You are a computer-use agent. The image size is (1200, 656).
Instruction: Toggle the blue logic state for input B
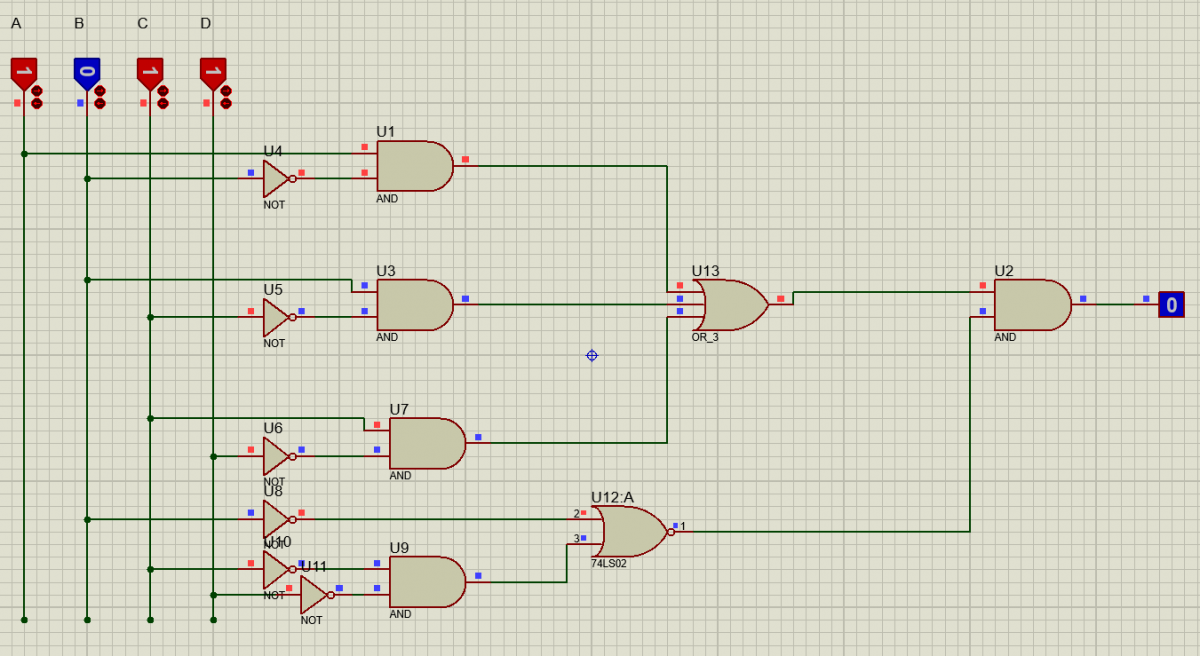click(x=87, y=72)
